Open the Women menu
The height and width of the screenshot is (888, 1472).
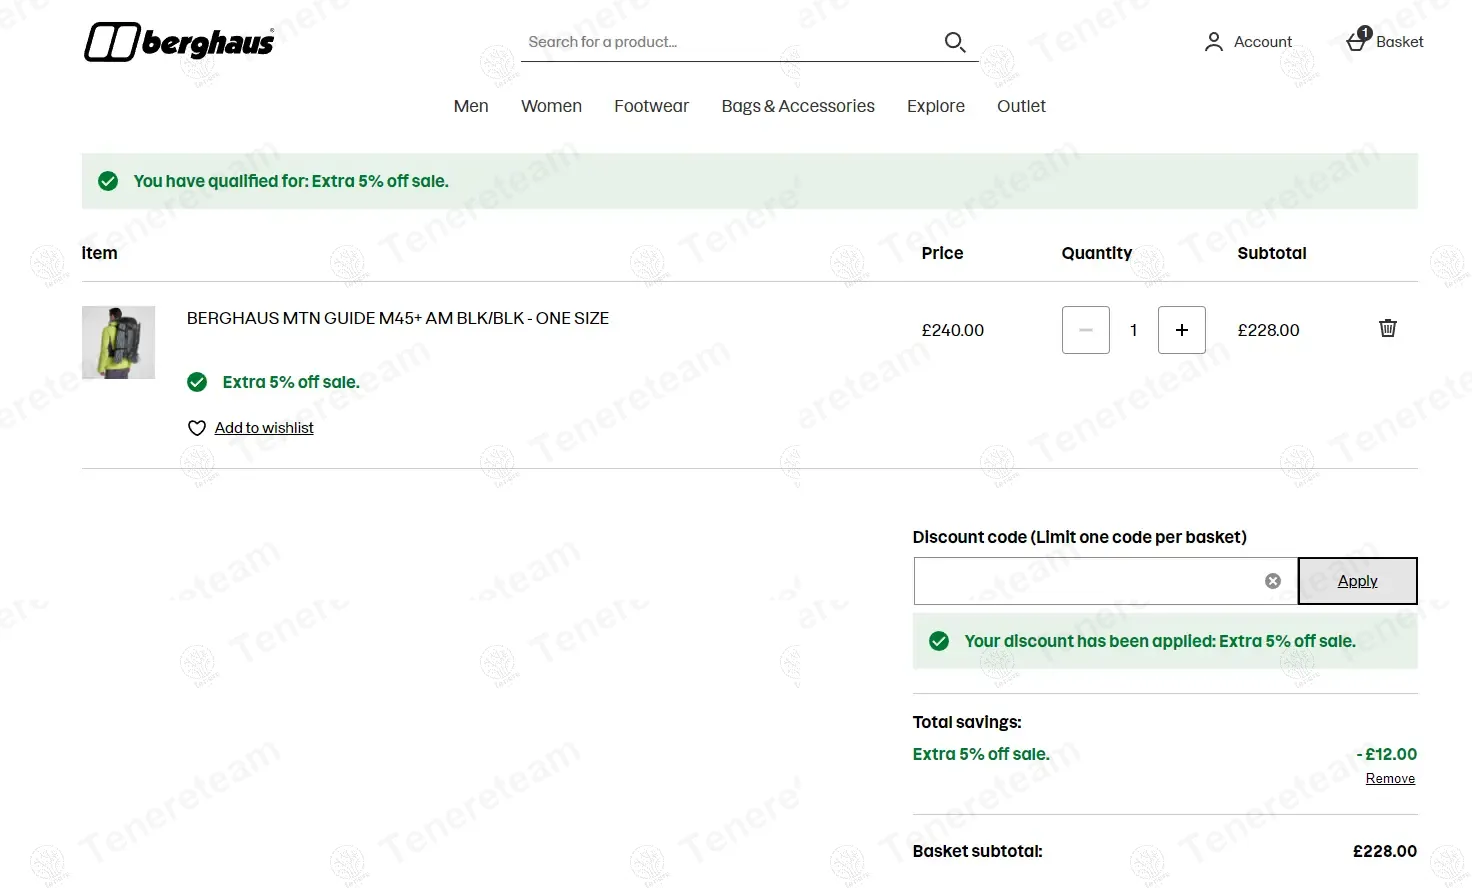(x=551, y=106)
